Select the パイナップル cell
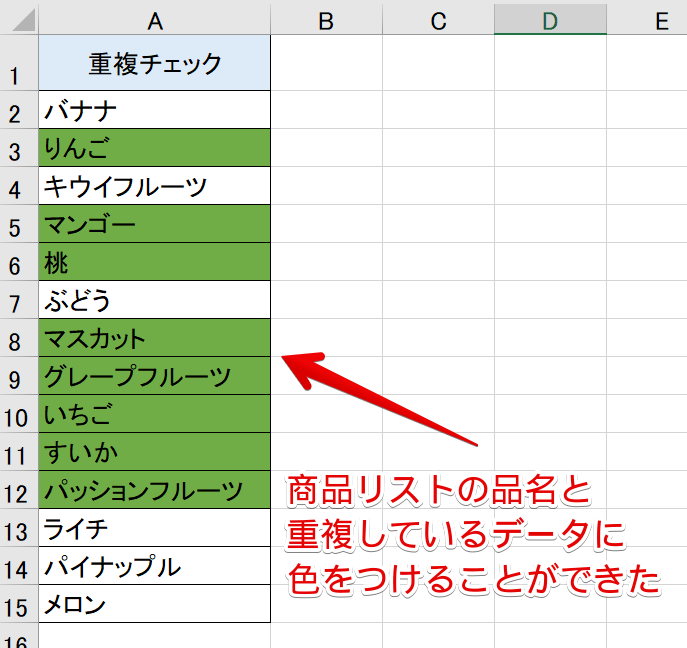The height and width of the screenshot is (648, 687). (155, 566)
